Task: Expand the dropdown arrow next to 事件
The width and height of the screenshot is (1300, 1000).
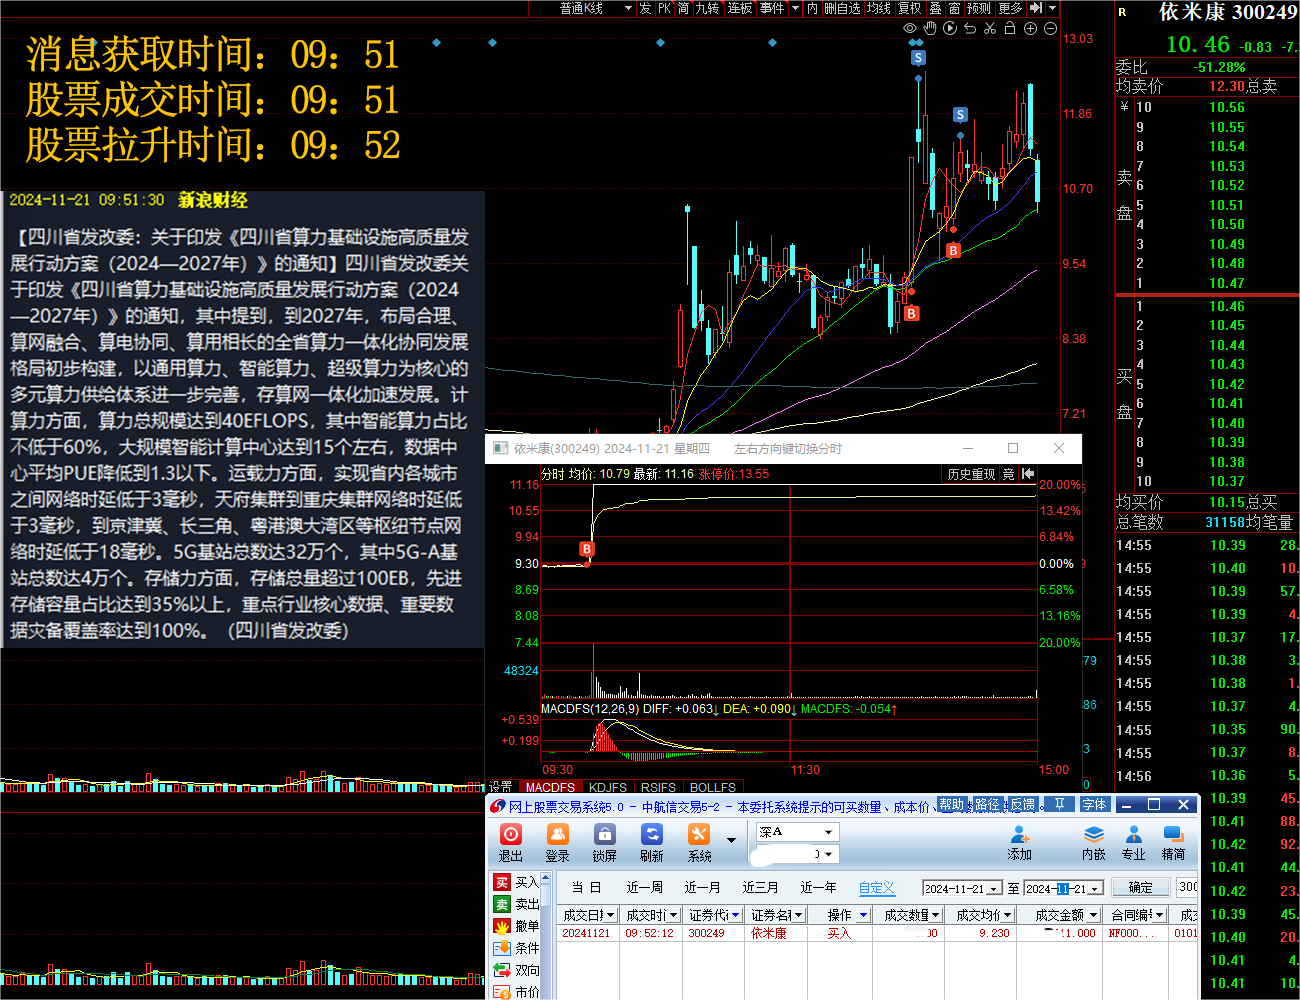Action: [795, 8]
